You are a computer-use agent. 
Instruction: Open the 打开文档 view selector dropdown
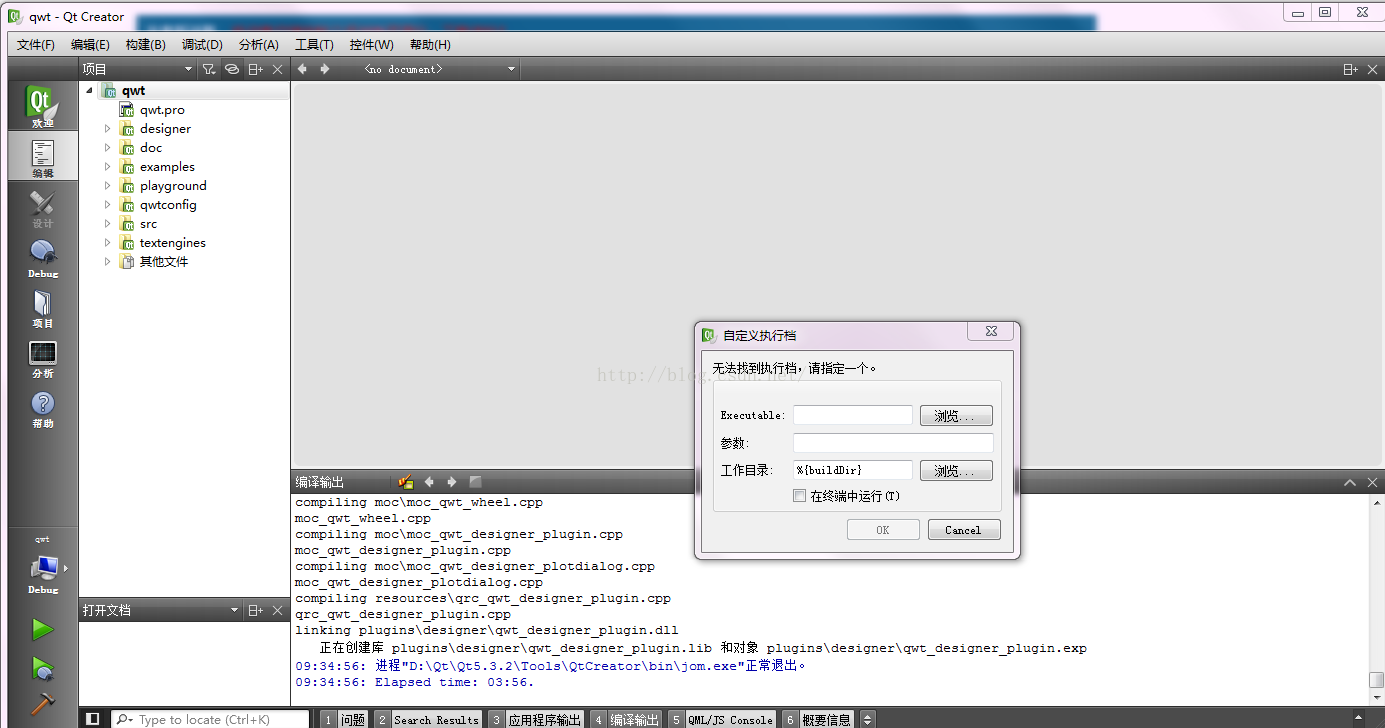(x=160, y=610)
